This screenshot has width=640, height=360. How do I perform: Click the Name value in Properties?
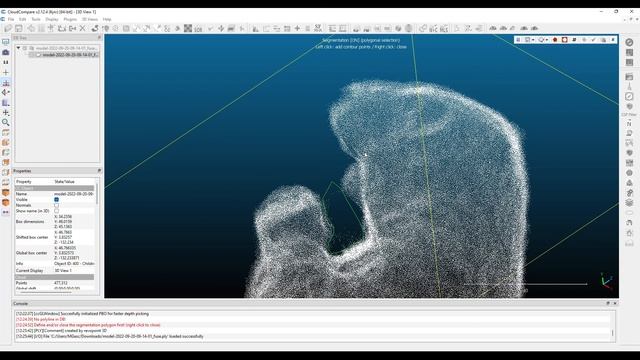click(74, 194)
